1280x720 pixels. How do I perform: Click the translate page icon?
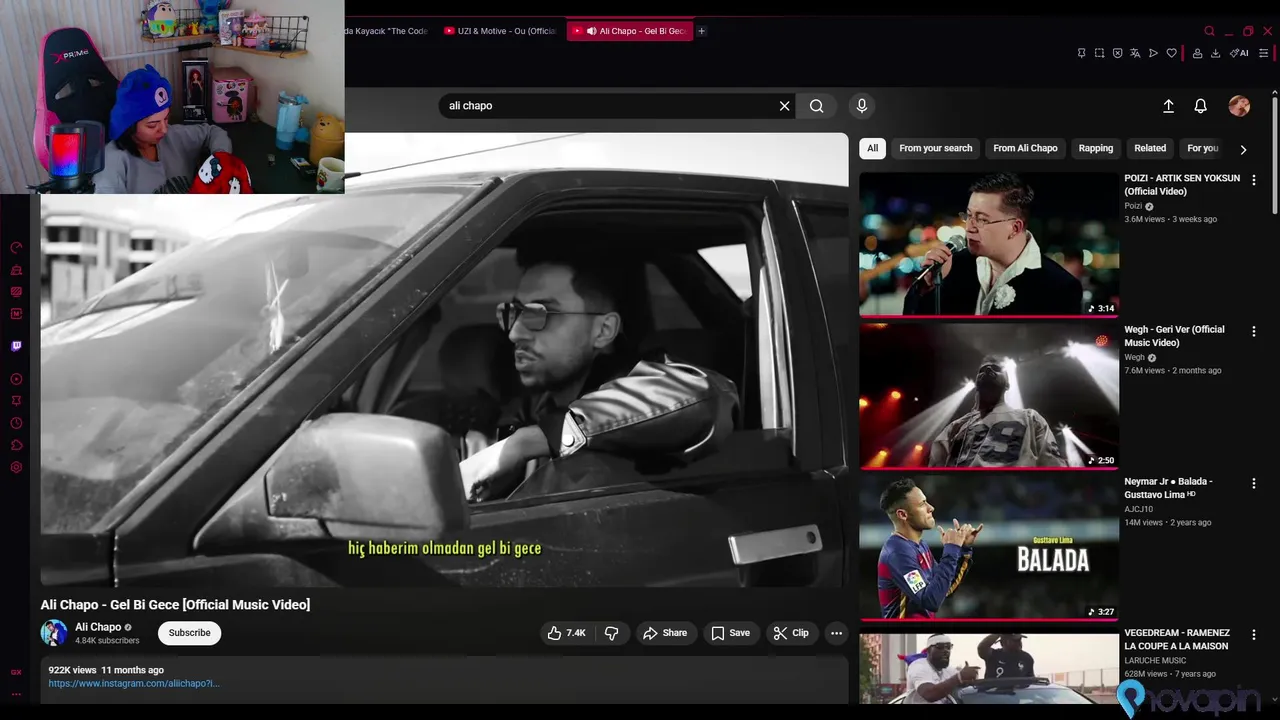1135,53
